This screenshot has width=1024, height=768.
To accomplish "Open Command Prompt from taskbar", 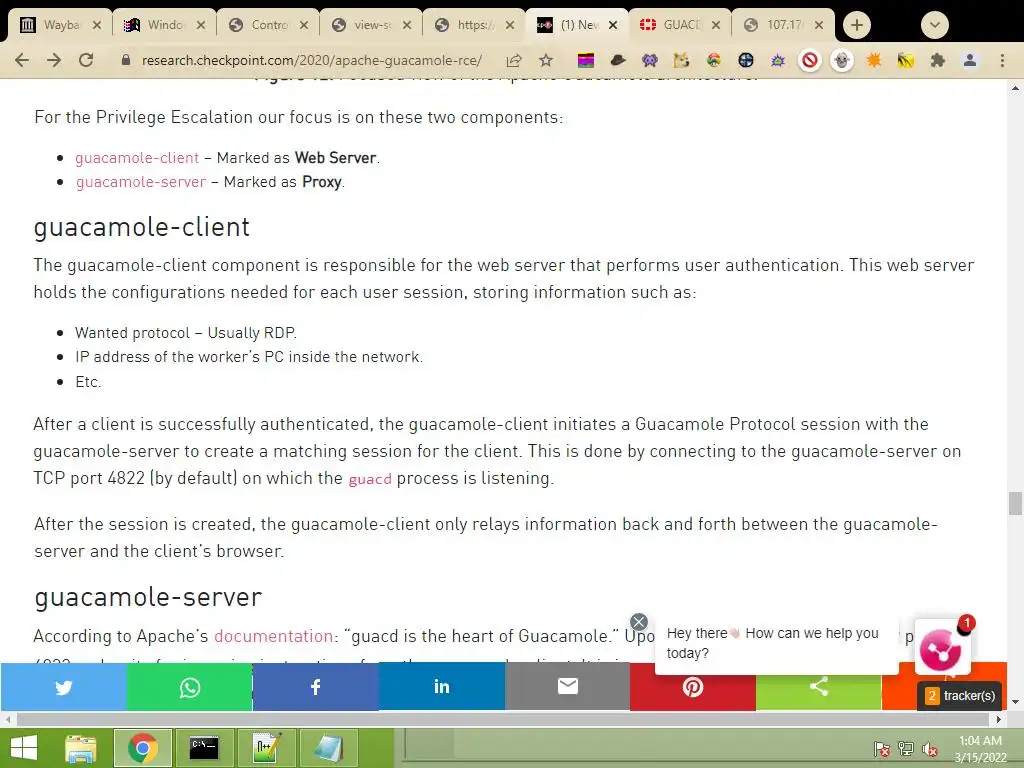I will click(204, 748).
